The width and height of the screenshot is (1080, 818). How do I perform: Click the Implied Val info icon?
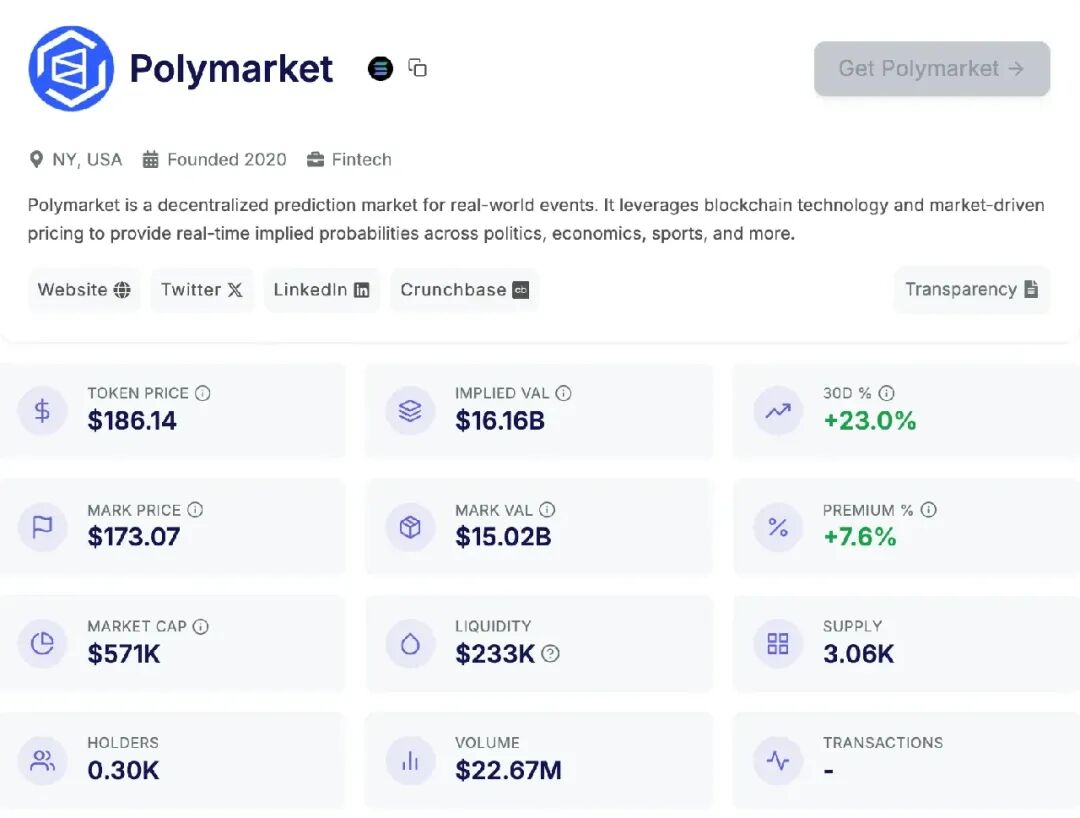click(563, 393)
